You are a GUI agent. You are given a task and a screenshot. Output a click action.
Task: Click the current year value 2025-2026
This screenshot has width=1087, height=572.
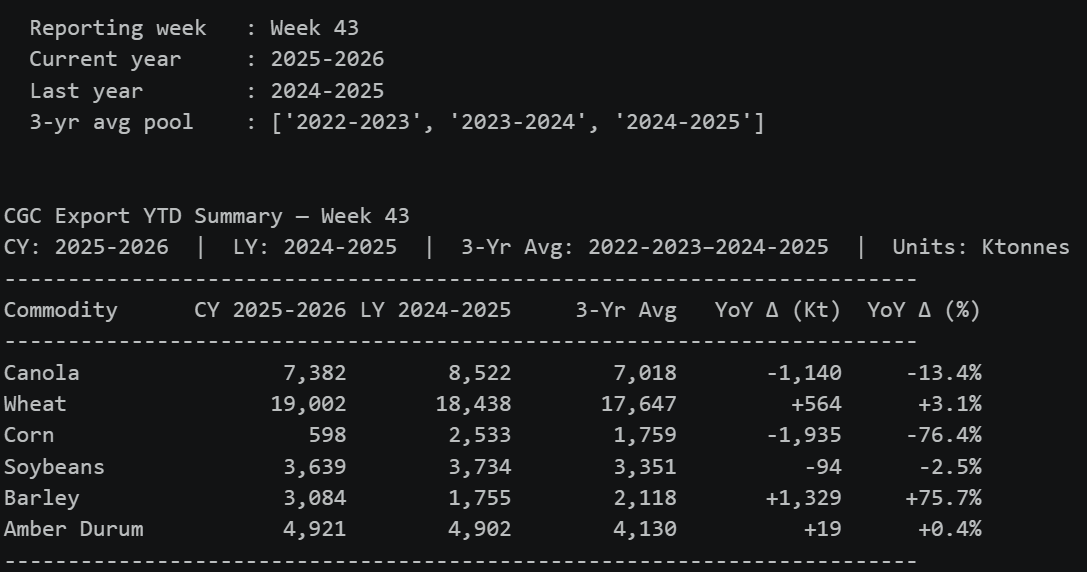click(327, 60)
